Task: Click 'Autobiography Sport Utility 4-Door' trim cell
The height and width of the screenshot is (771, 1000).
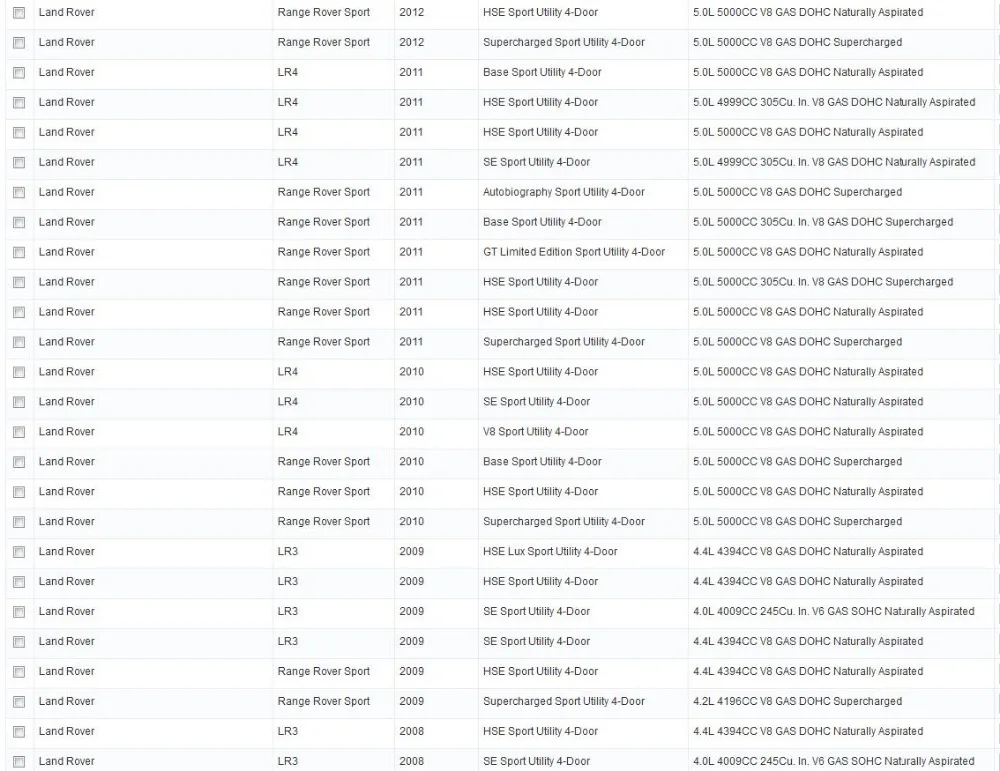Action: point(564,192)
